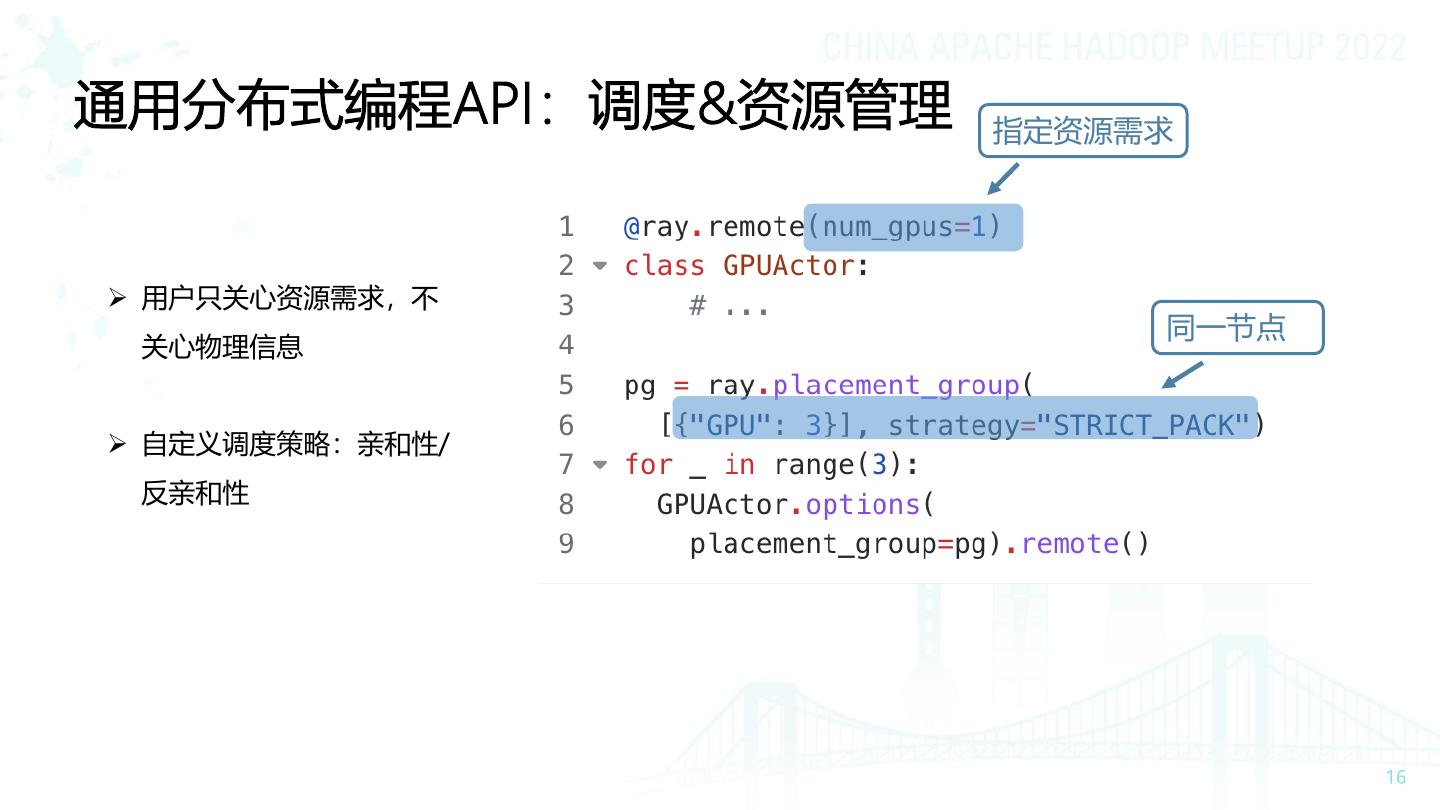Viewport: 1440px width, 810px height.
Task: Collapse the fold arrow at line 2
Action: click(x=600, y=266)
